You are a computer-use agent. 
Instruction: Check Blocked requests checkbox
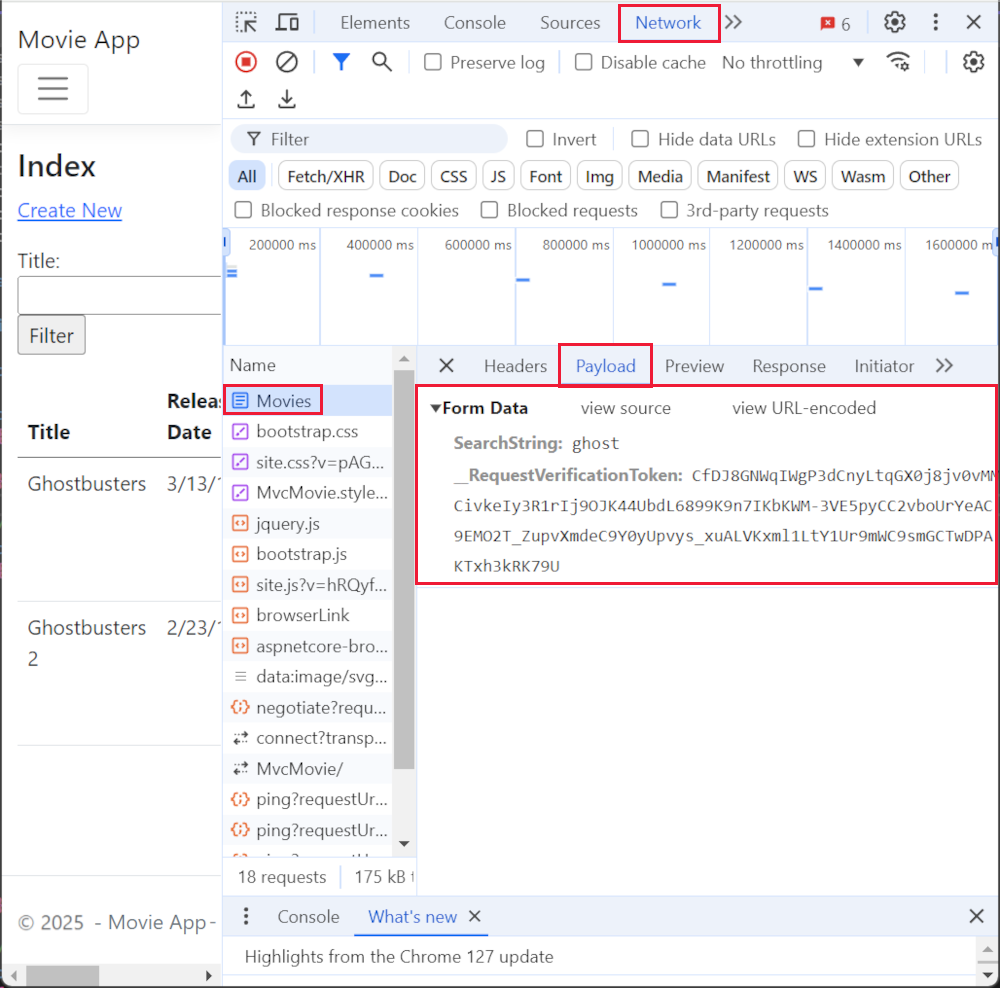pyautogui.click(x=489, y=210)
